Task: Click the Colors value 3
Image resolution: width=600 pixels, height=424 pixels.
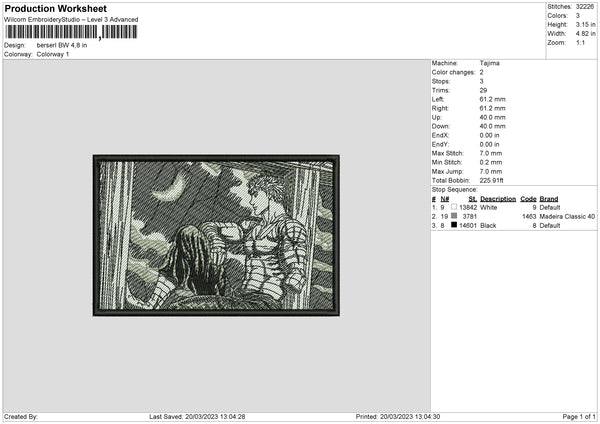Action: pos(578,16)
